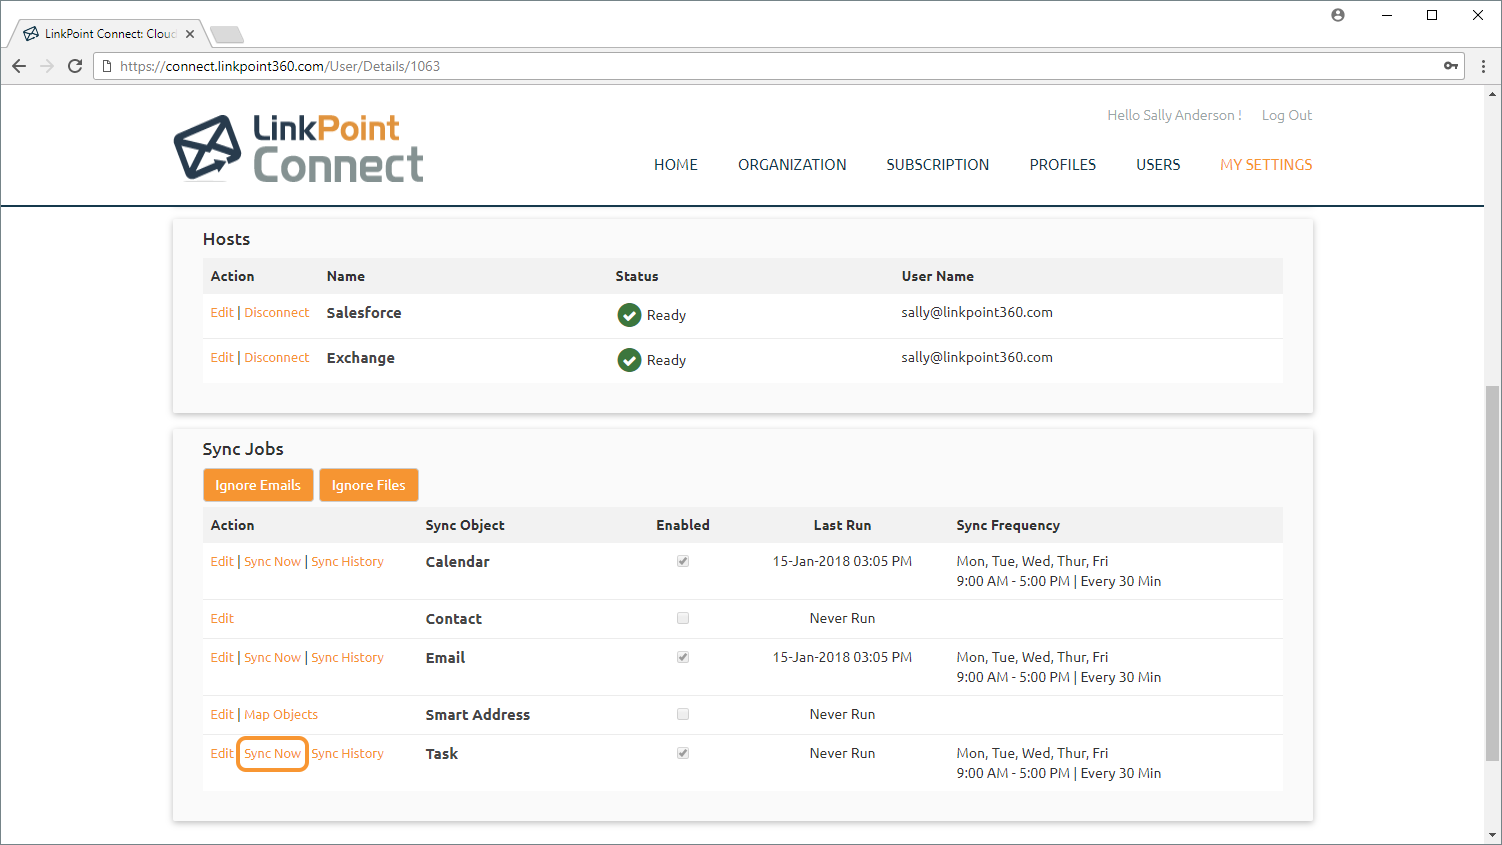The height and width of the screenshot is (845, 1502).
Task: Open Sync History for Email
Action: (347, 657)
